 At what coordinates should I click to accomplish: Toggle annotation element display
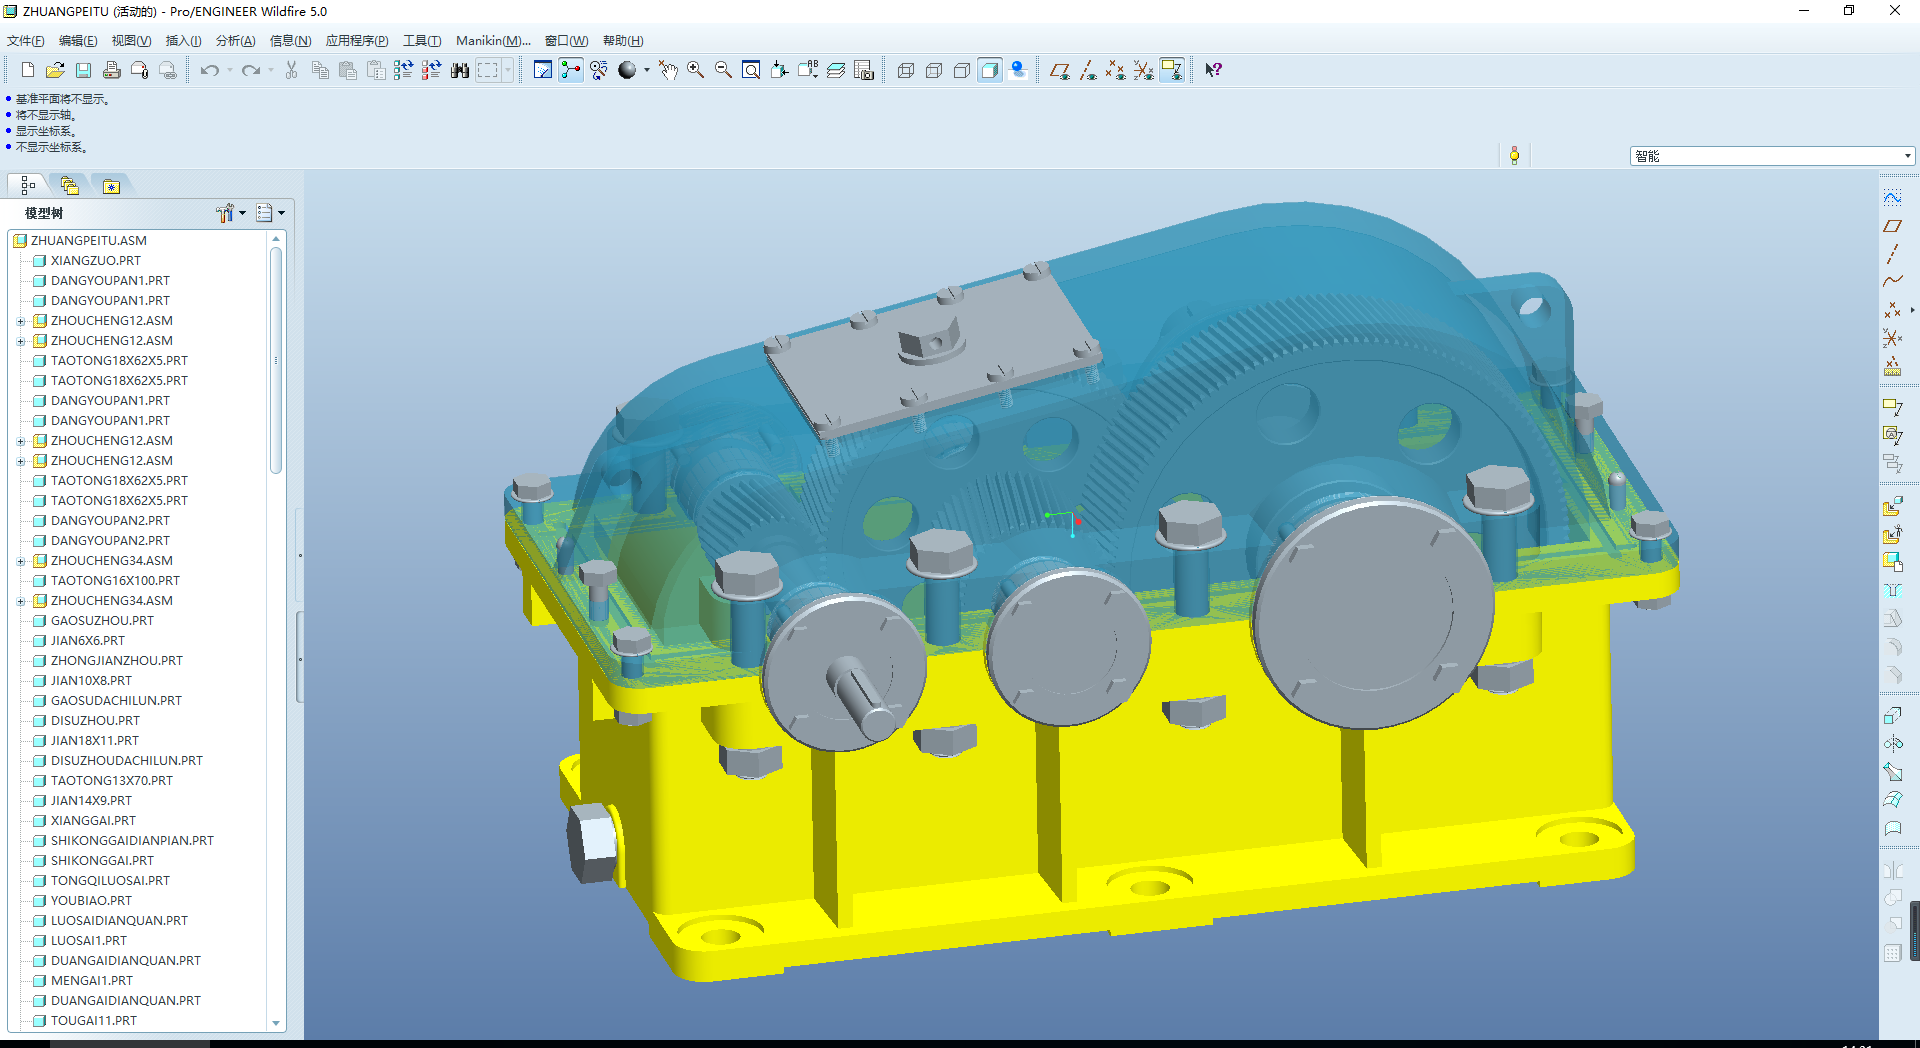1172,70
